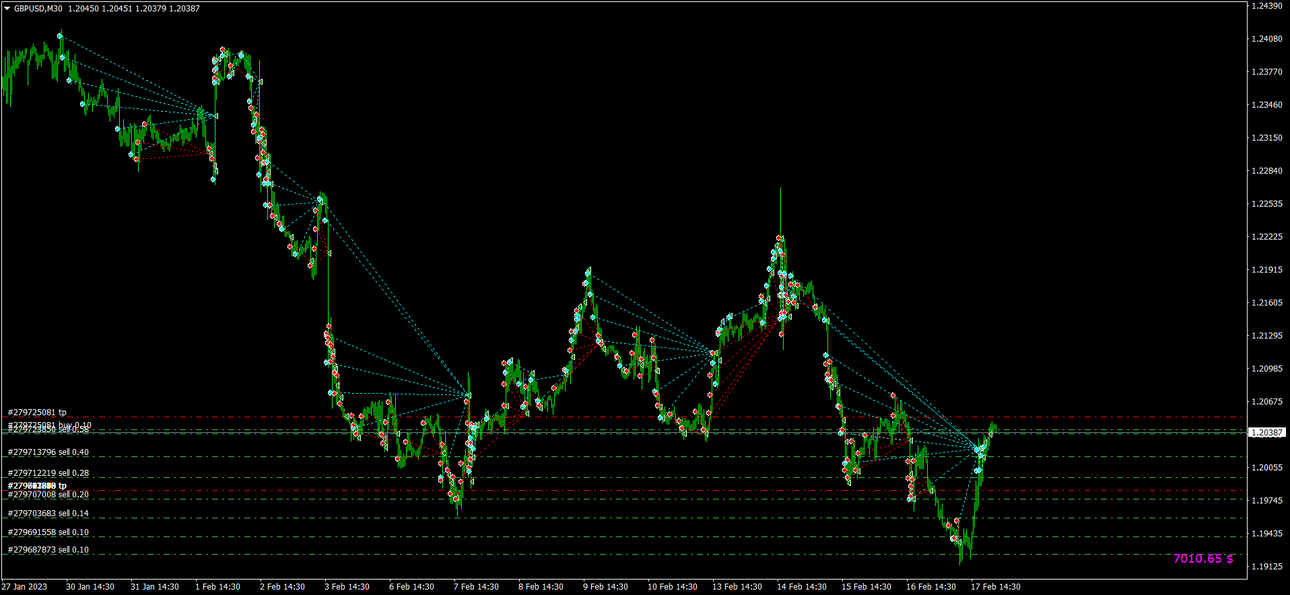
Task: Select order label #279707008 sell 0.20
Action: coord(48,494)
